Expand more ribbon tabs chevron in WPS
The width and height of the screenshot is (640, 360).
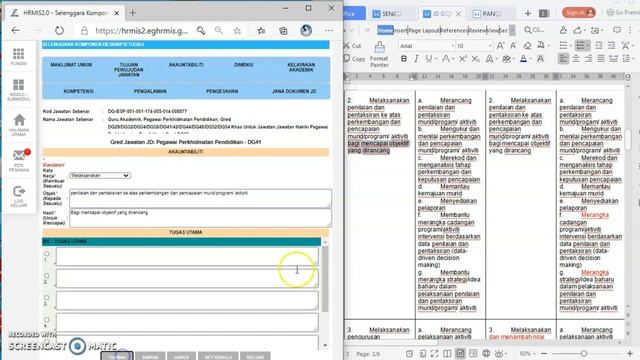click(x=512, y=30)
